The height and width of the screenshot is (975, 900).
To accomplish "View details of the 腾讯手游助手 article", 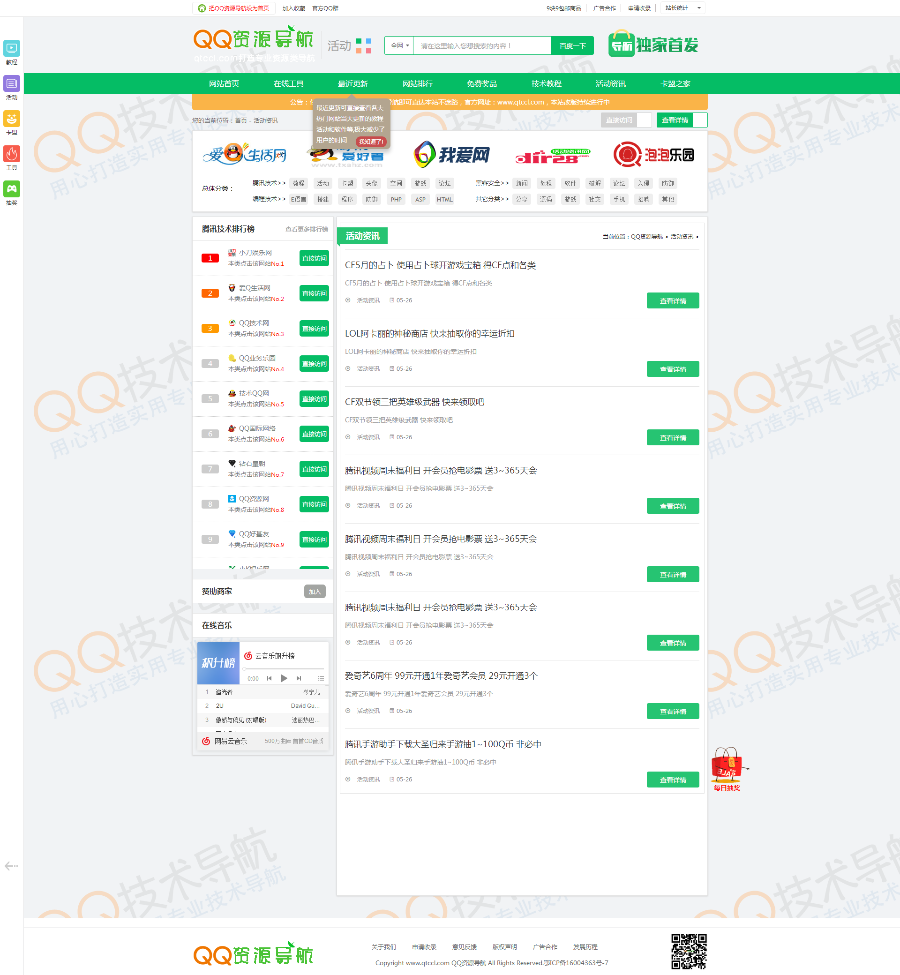I will pos(673,780).
